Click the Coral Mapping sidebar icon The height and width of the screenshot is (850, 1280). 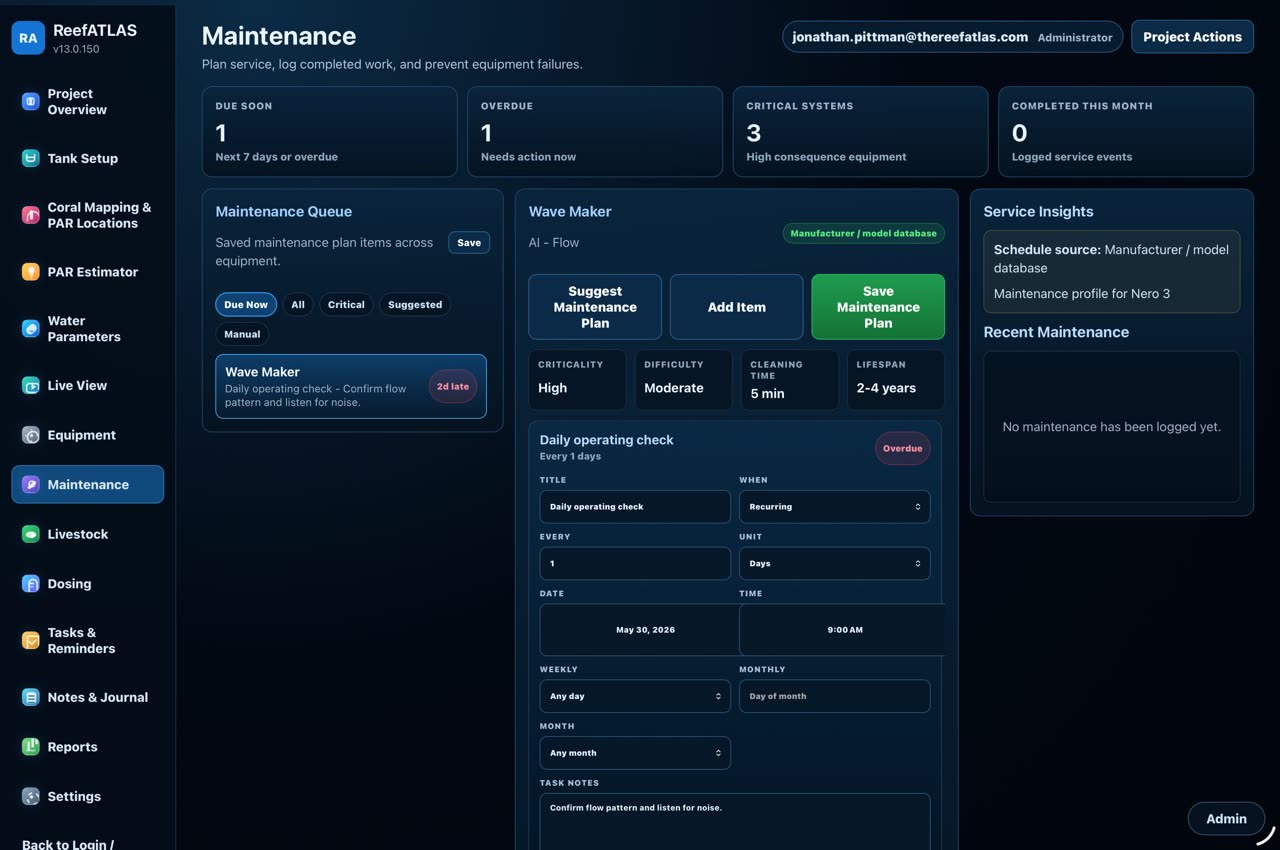point(31,215)
